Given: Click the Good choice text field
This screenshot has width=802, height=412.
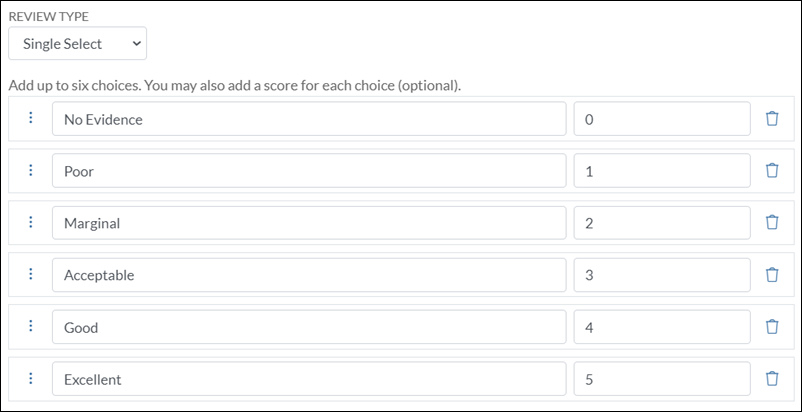Looking at the screenshot, I should (x=308, y=327).
